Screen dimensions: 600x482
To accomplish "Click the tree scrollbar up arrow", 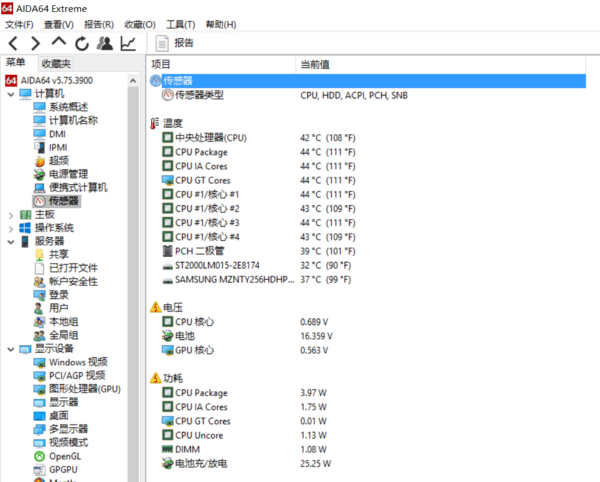I will point(133,81).
